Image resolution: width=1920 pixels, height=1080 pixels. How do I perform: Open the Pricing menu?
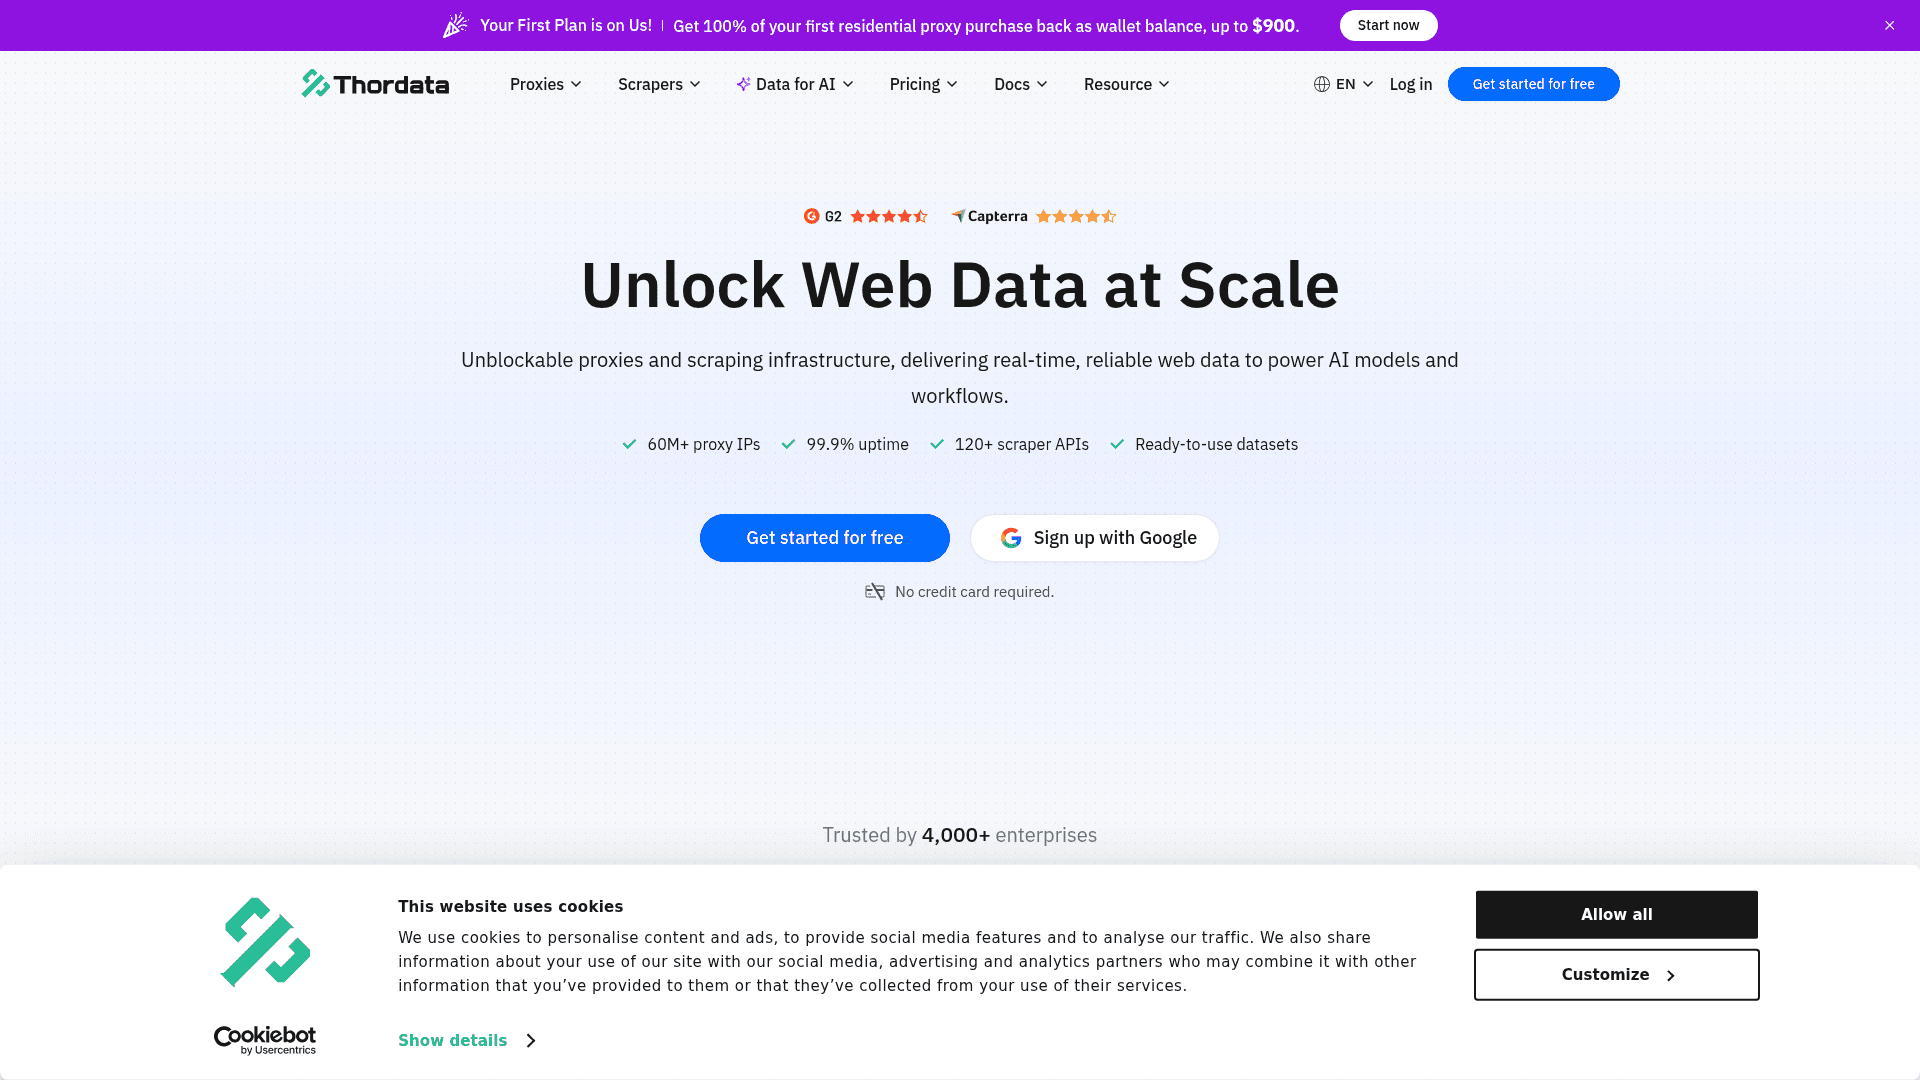click(923, 84)
